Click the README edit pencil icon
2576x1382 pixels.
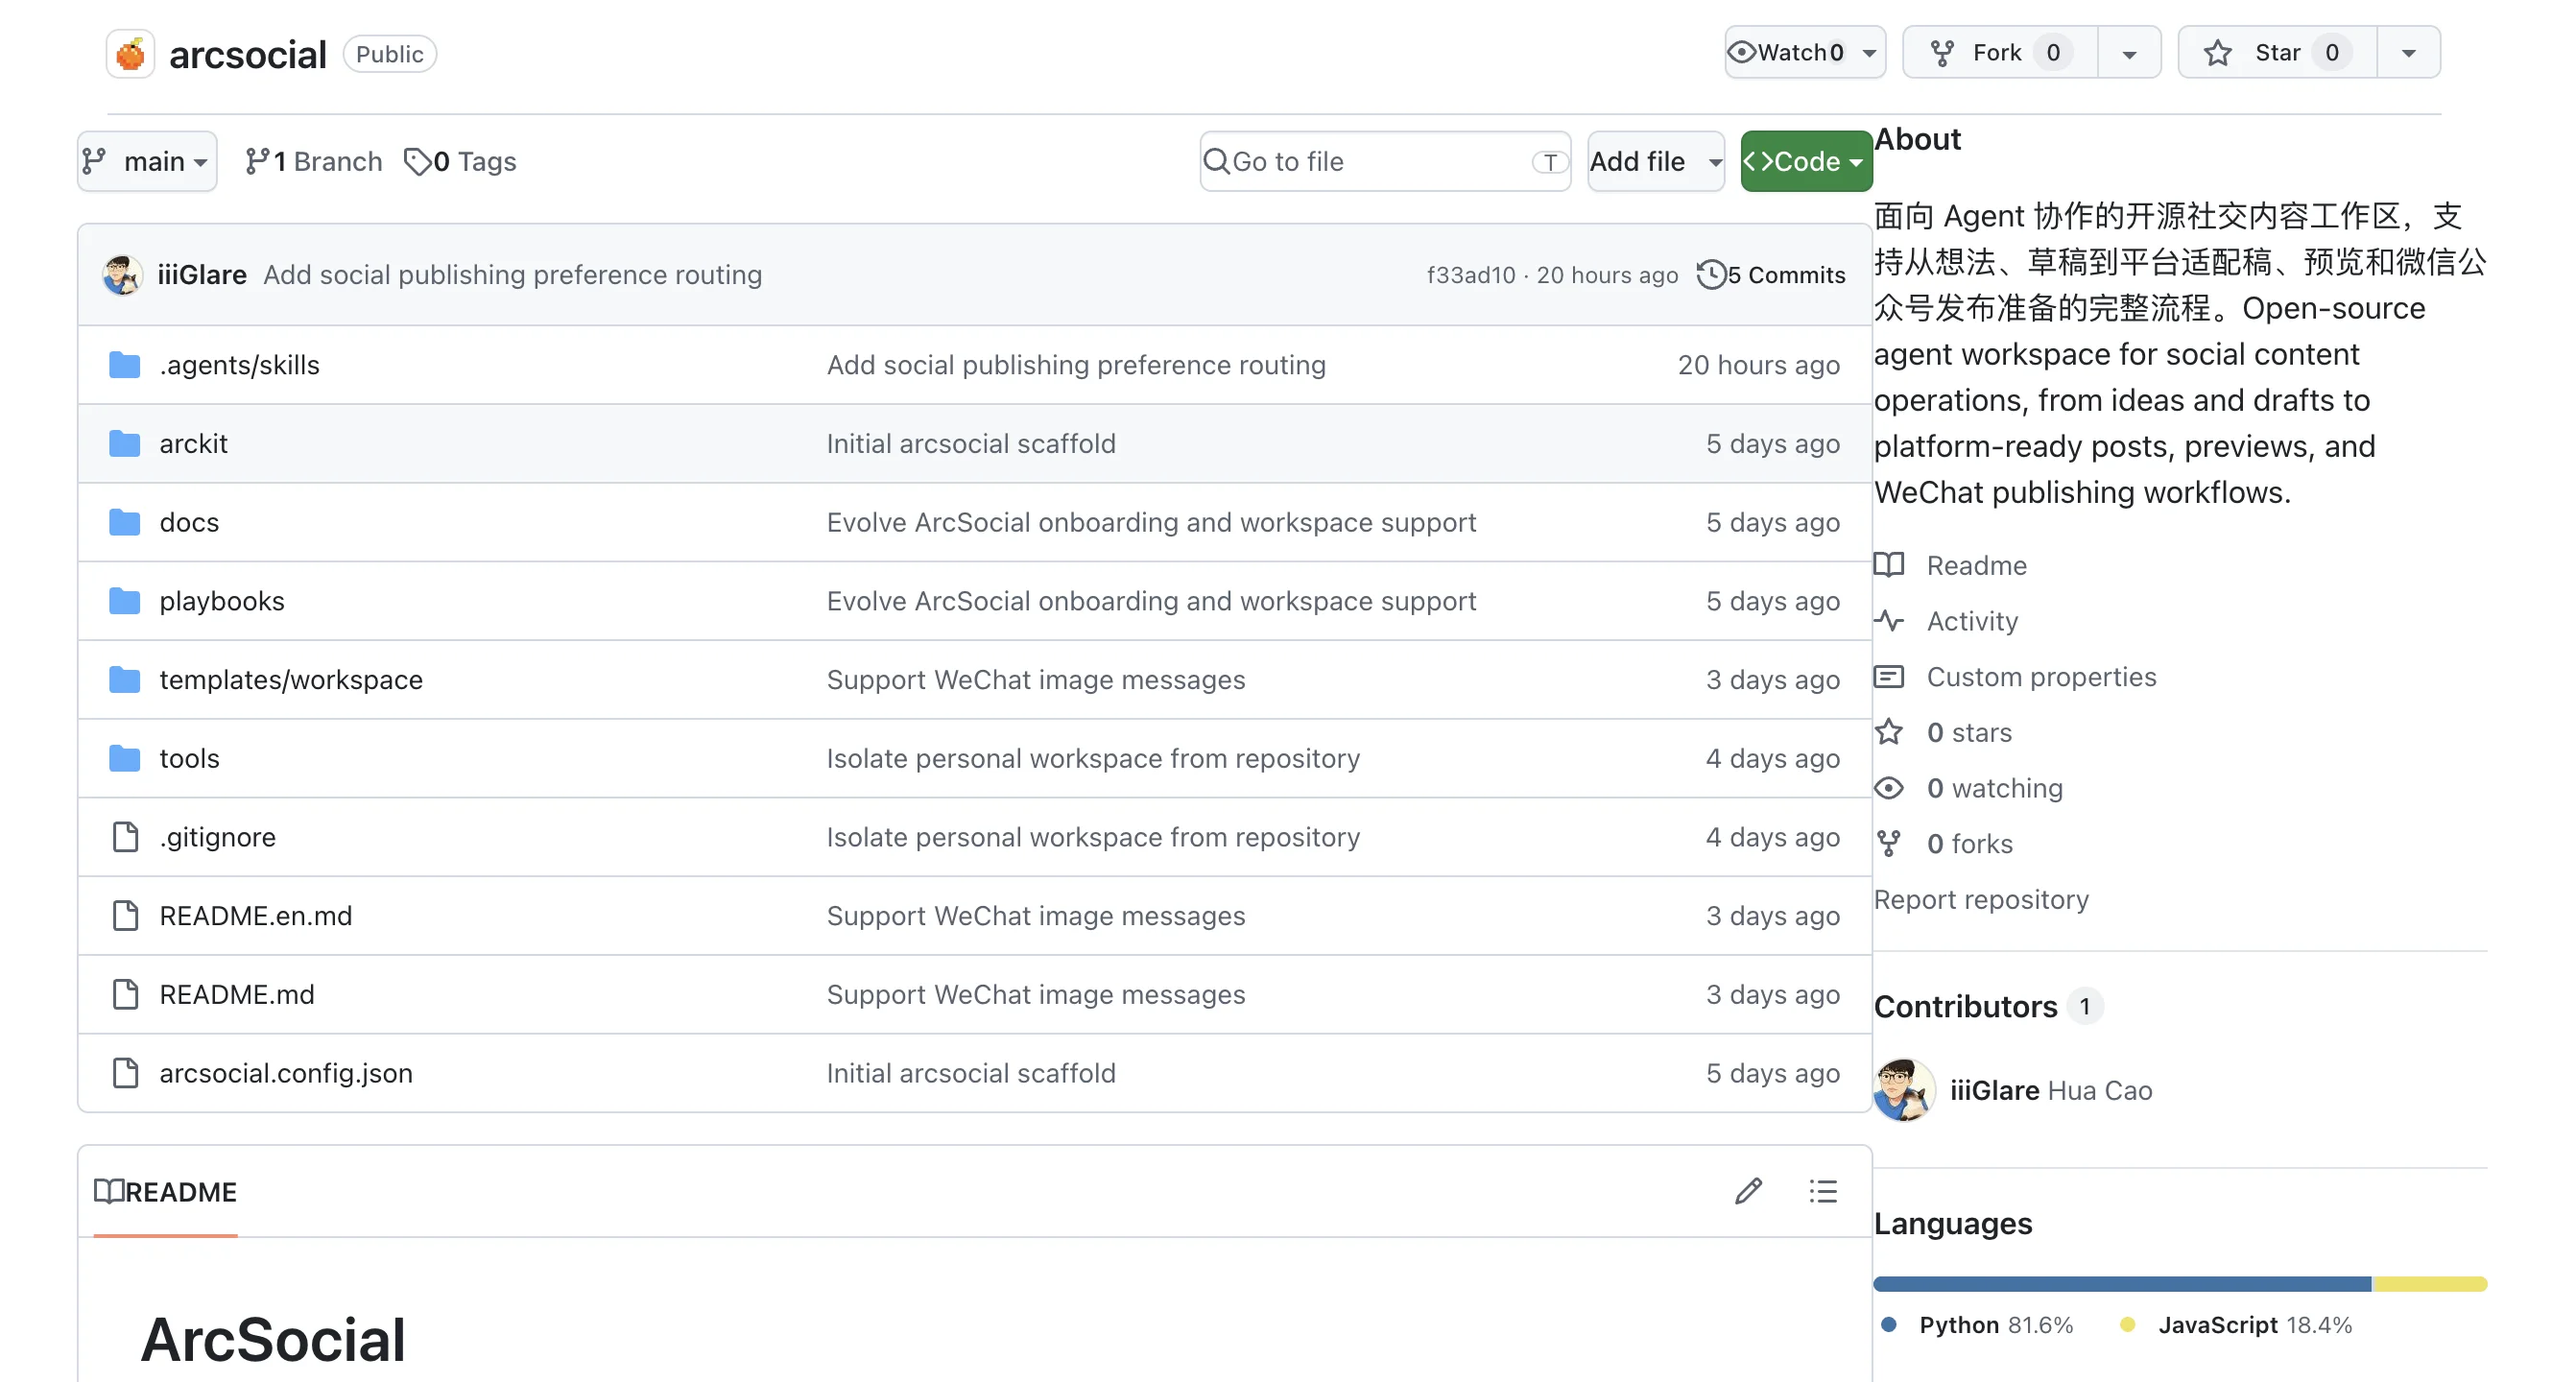pyautogui.click(x=1748, y=1191)
